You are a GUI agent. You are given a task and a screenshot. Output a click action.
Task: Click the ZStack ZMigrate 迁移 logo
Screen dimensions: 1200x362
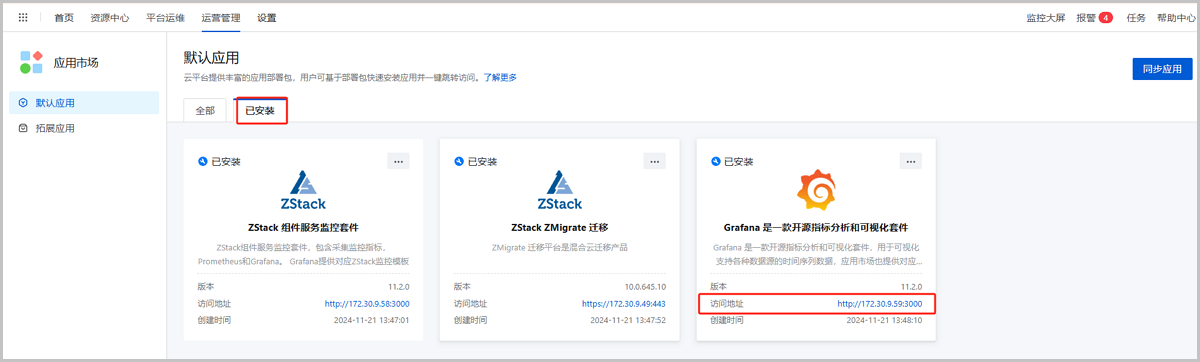pos(560,190)
